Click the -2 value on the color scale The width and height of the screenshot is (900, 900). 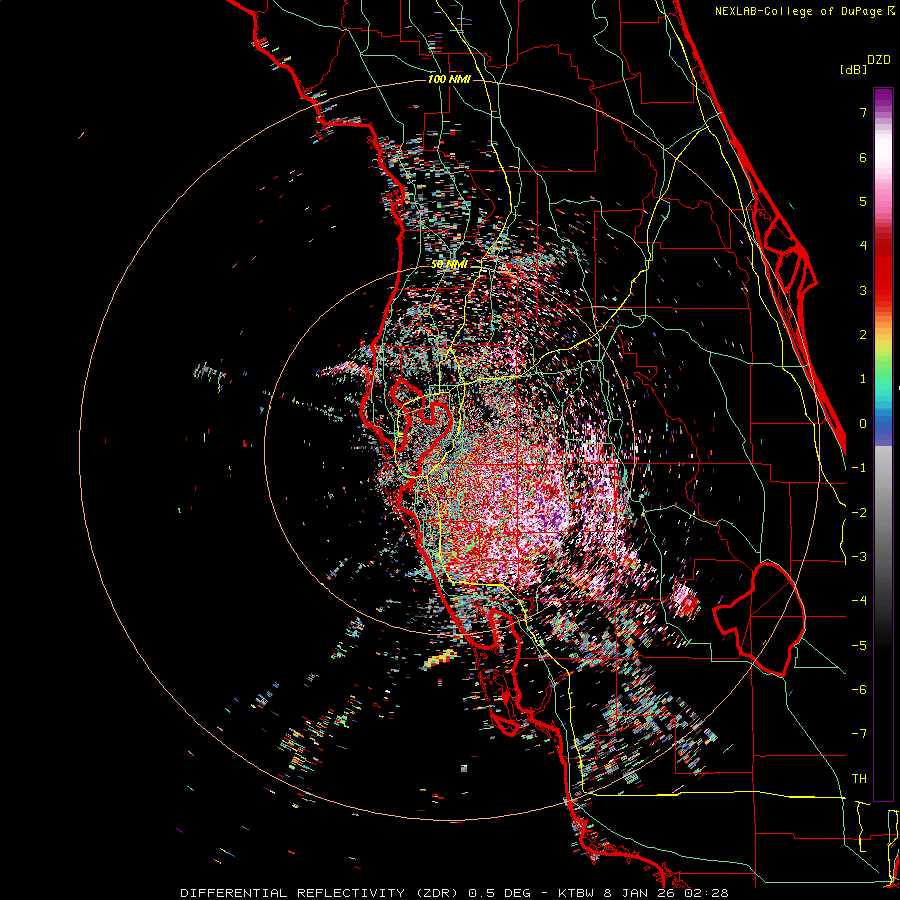859,512
